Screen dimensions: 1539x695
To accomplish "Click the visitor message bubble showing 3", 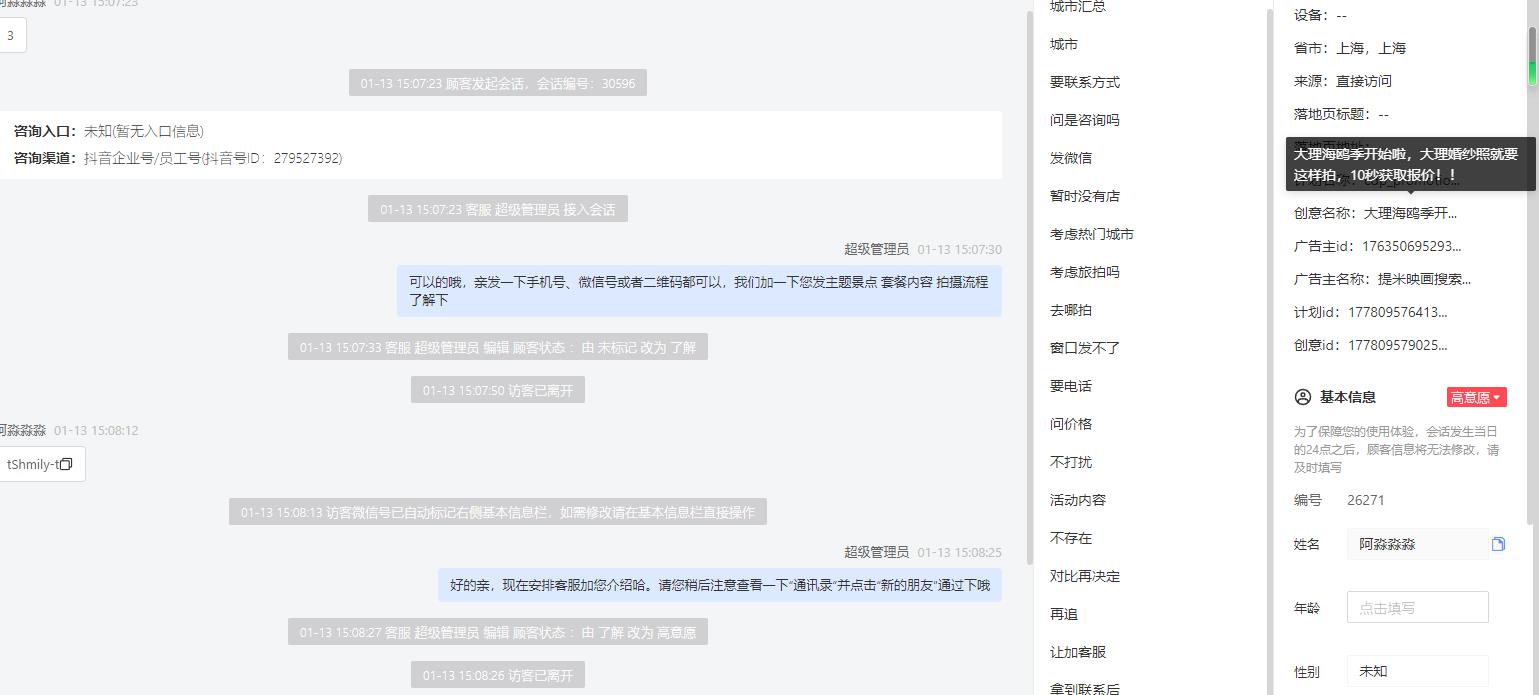I will click(12, 35).
